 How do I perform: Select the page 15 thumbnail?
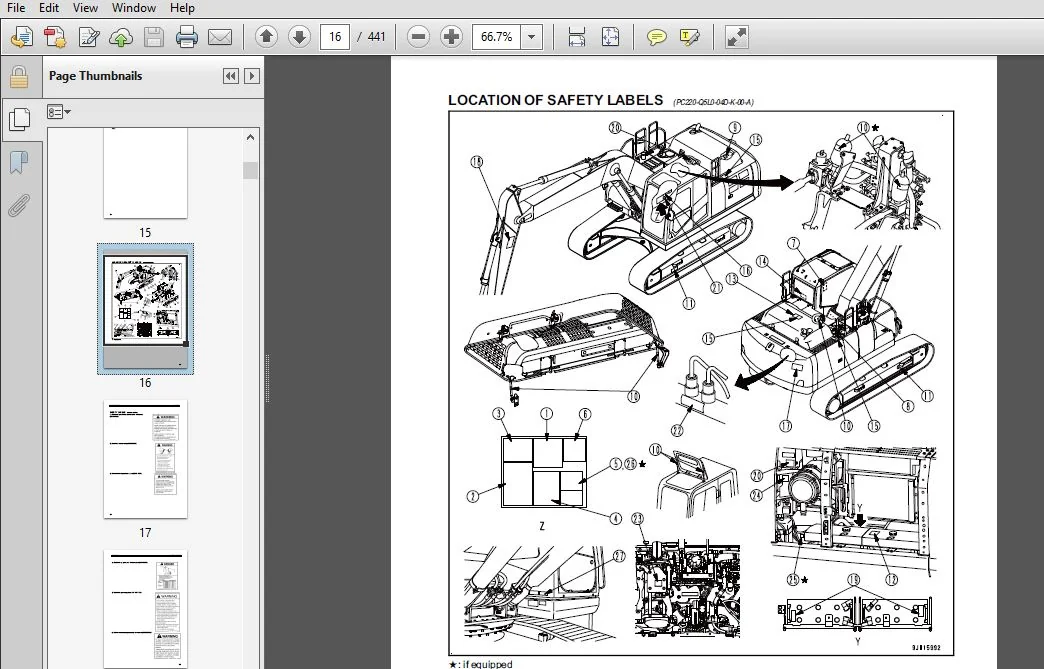(145, 173)
